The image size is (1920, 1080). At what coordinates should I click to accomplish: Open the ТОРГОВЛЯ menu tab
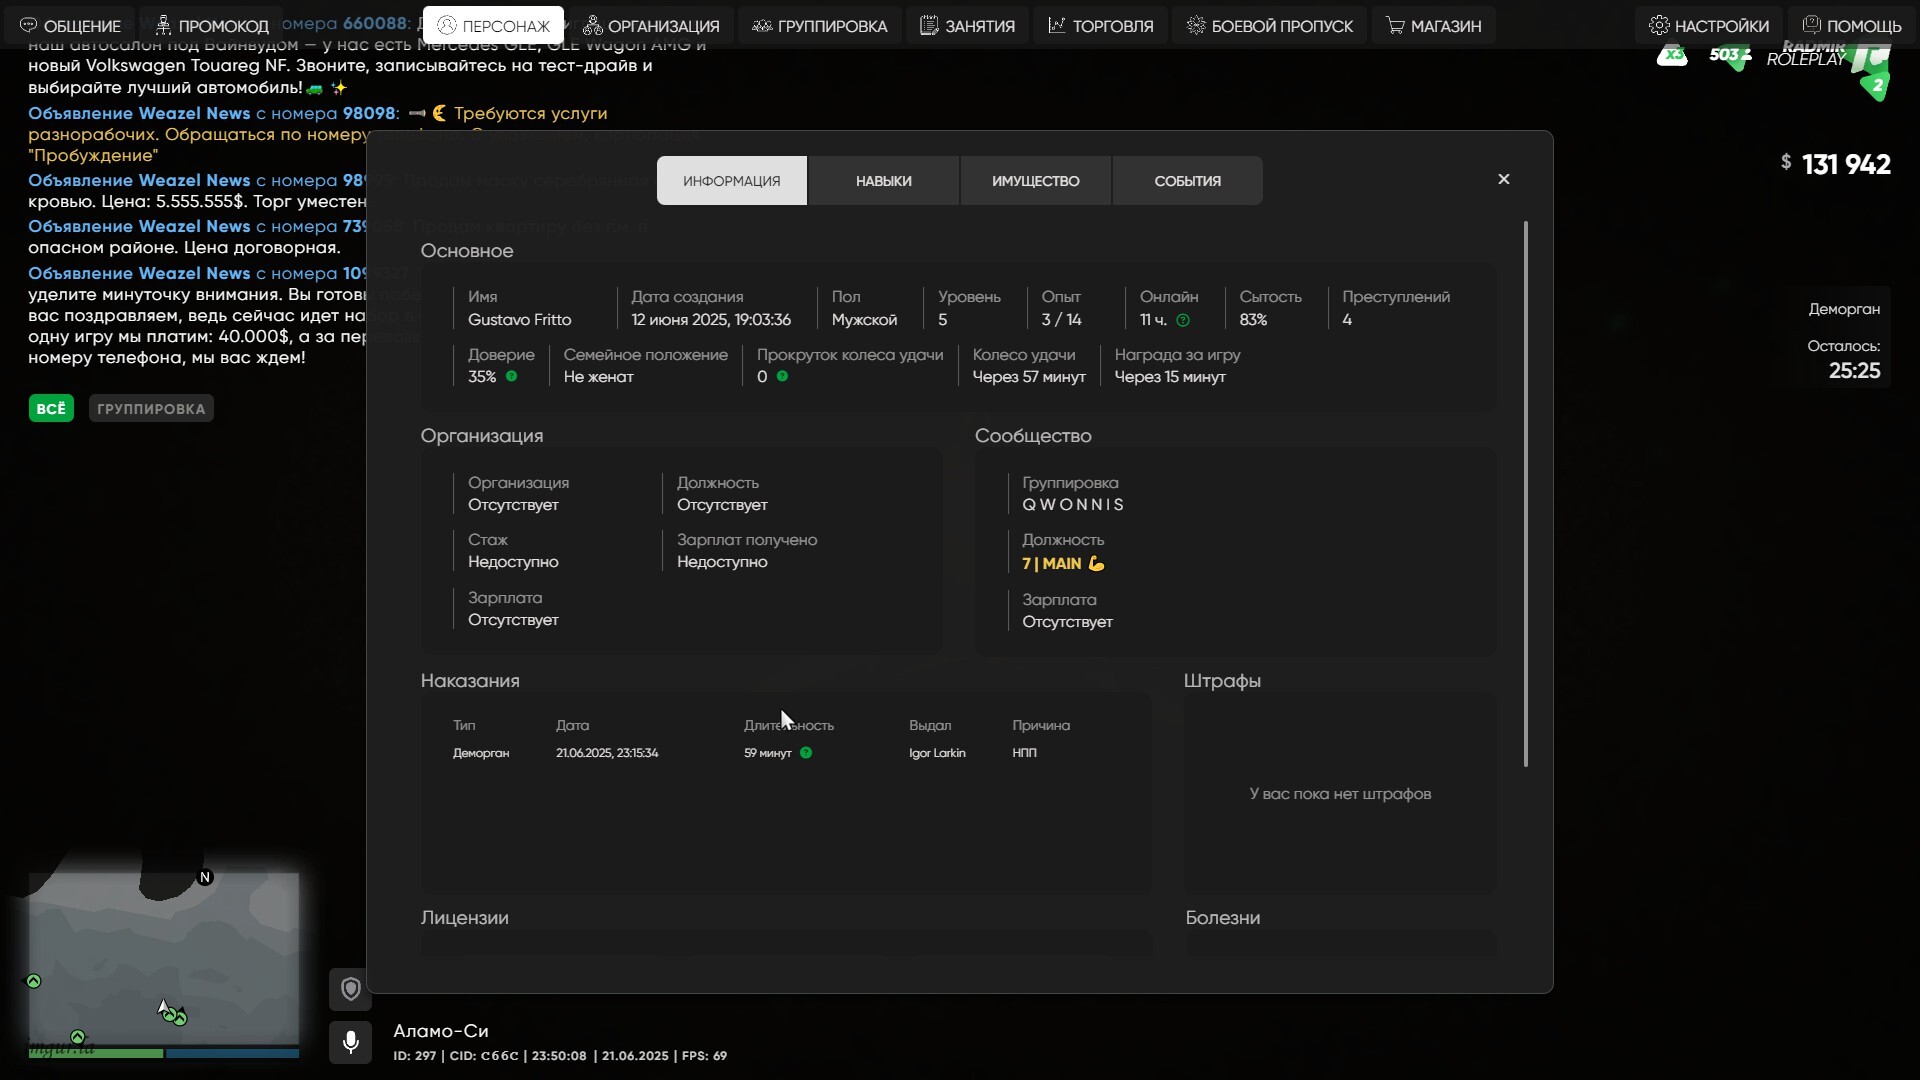click(1100, 25)
